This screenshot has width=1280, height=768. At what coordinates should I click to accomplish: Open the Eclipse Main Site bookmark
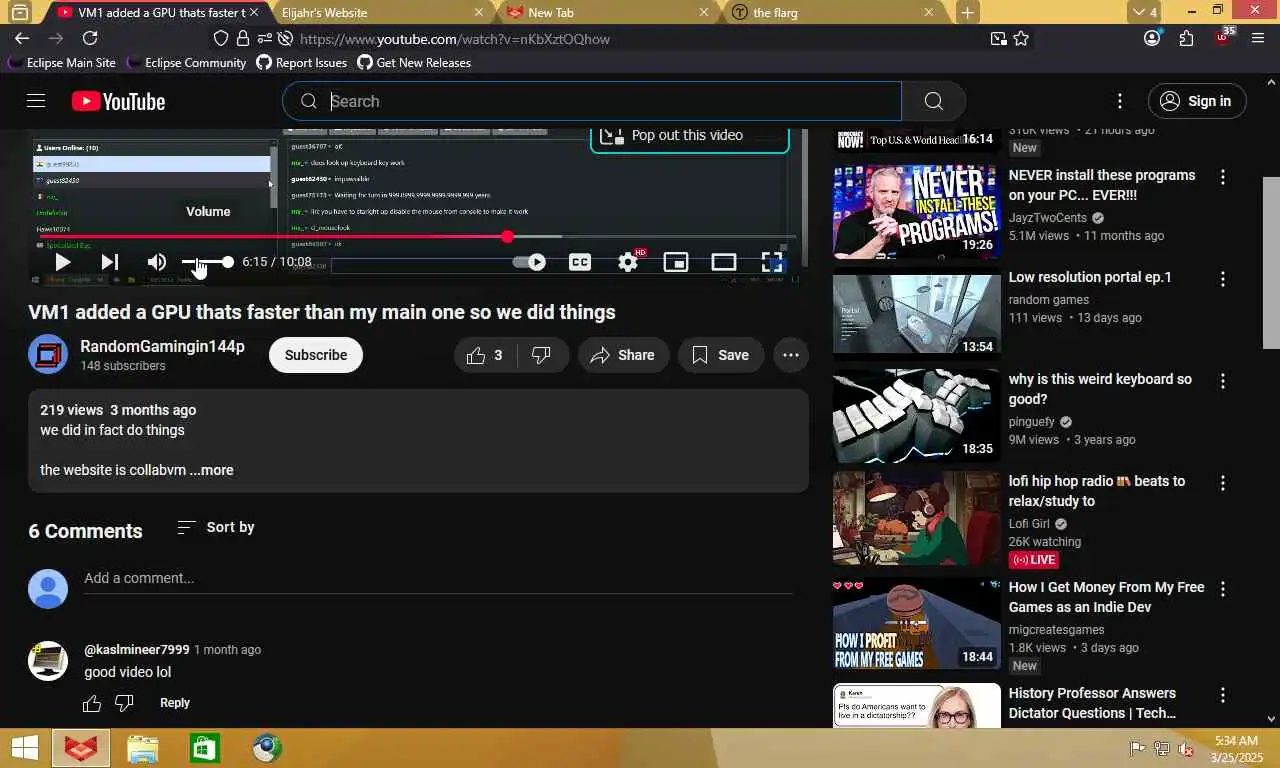[x=62, y=63]
